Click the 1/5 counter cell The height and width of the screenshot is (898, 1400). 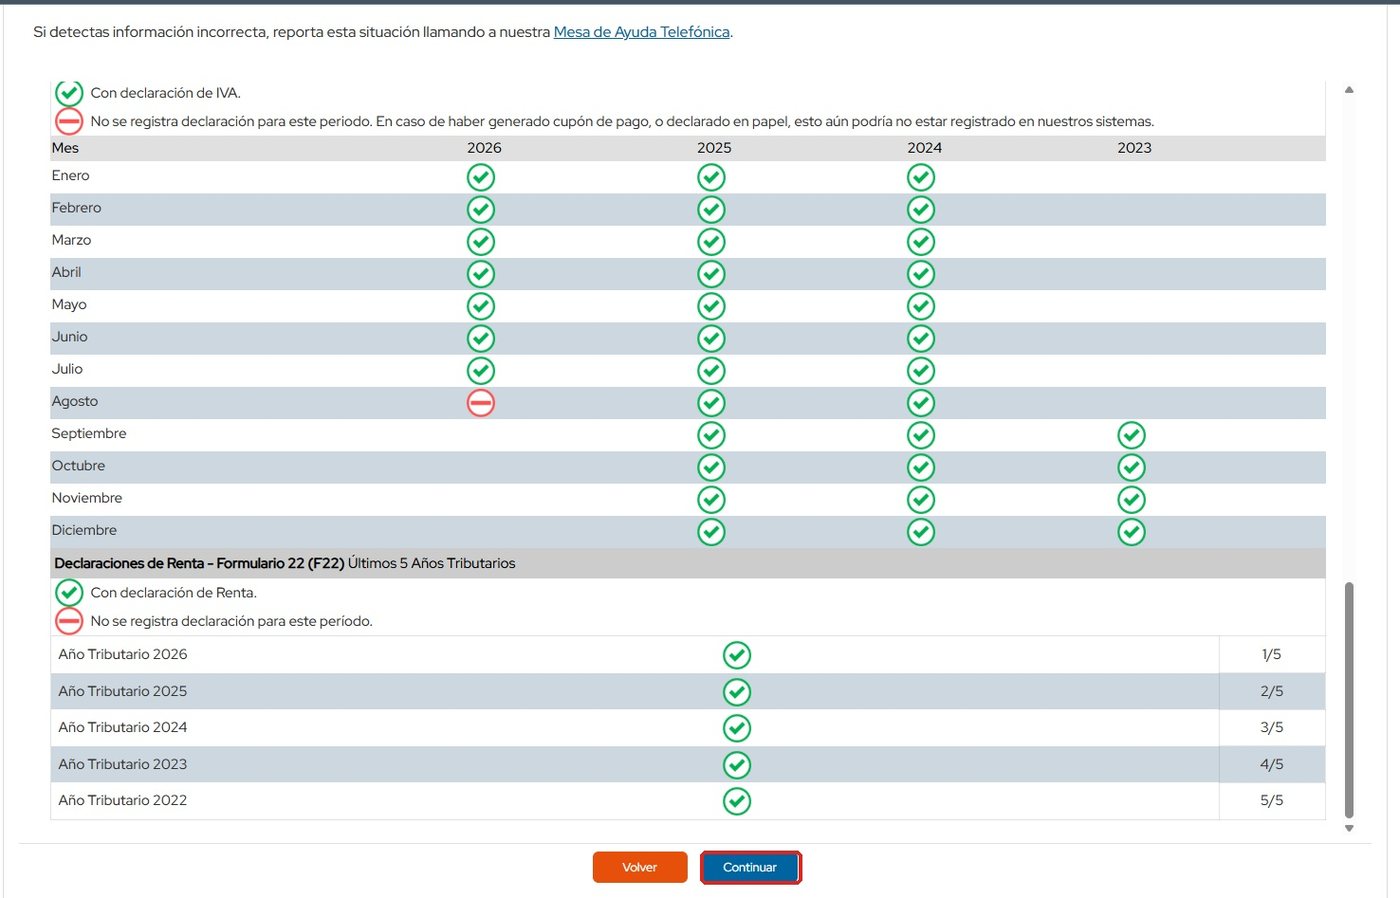pyautogui.click(x=1272, y=654)
